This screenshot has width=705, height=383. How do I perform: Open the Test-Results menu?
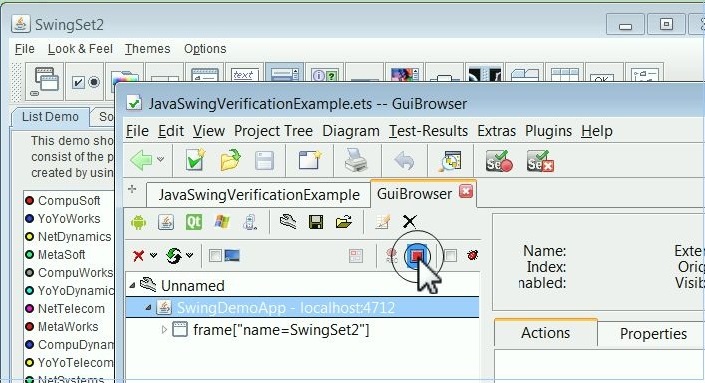pos(428,131)
